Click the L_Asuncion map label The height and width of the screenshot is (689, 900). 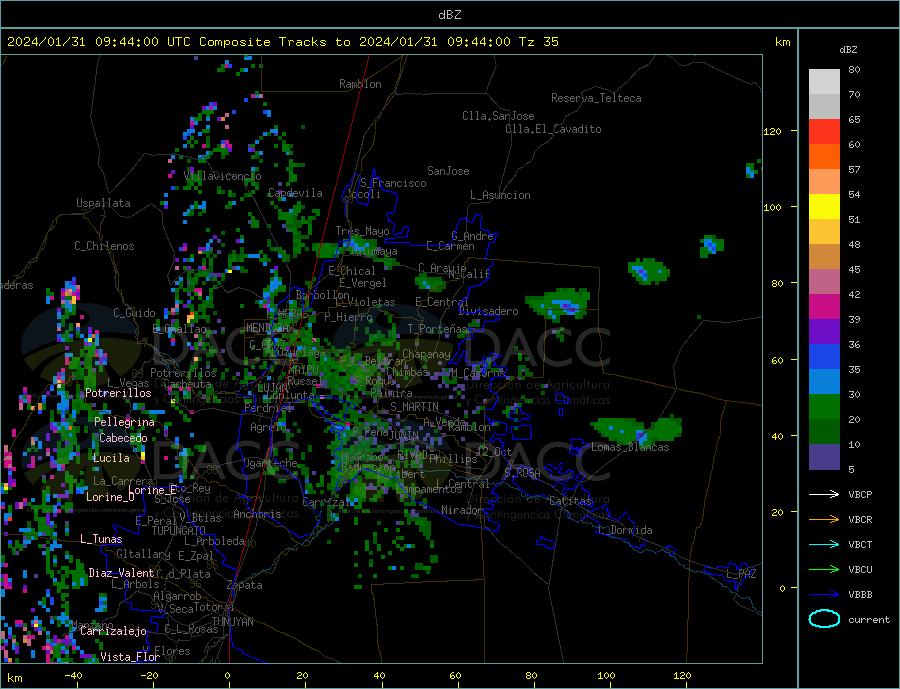[x=501, y=195]
